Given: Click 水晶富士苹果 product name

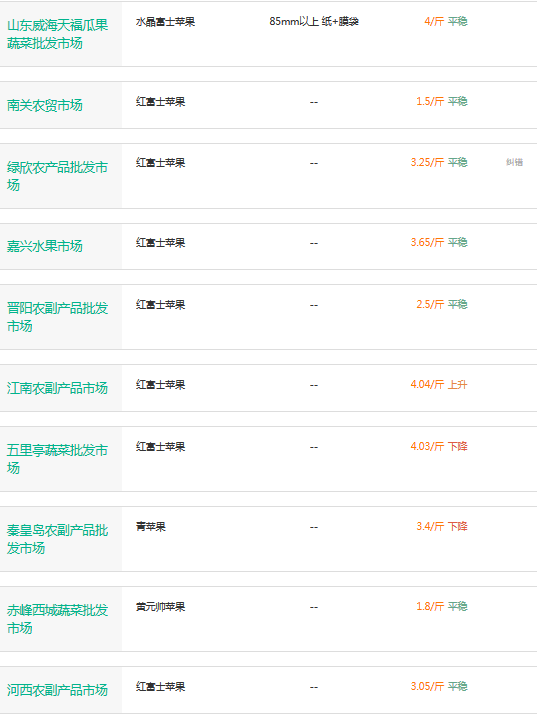Looking at the screenshot, I should [165, 22].
